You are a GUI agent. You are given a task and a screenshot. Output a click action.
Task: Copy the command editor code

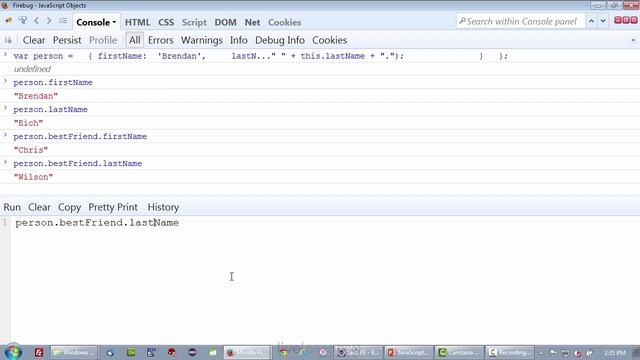69,207
